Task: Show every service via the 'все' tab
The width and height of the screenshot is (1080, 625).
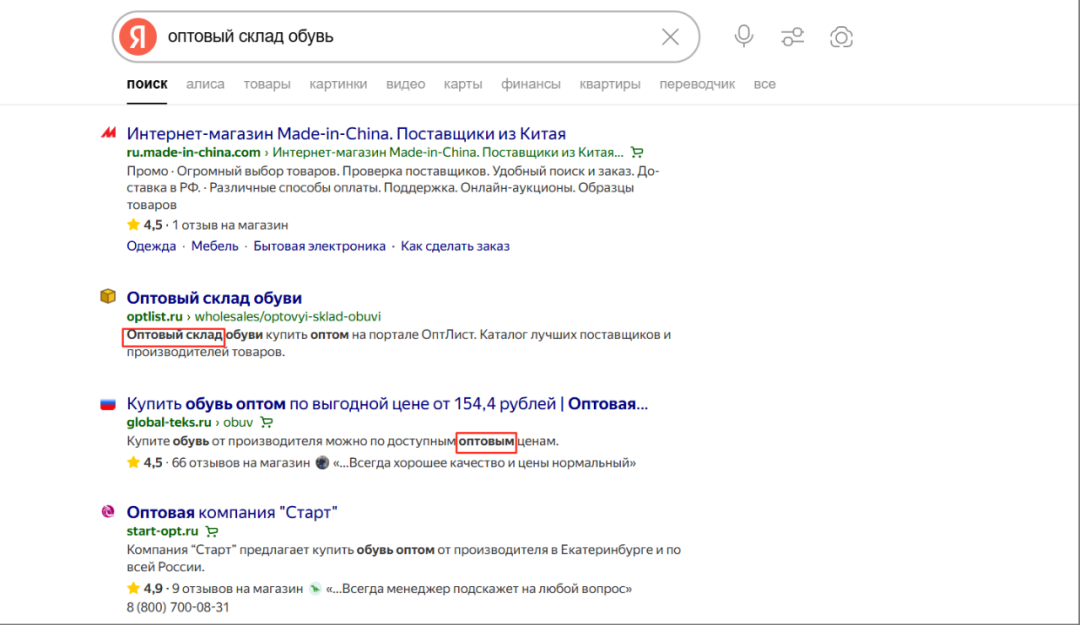Action: pyautogui.click(x=765, y=84)
